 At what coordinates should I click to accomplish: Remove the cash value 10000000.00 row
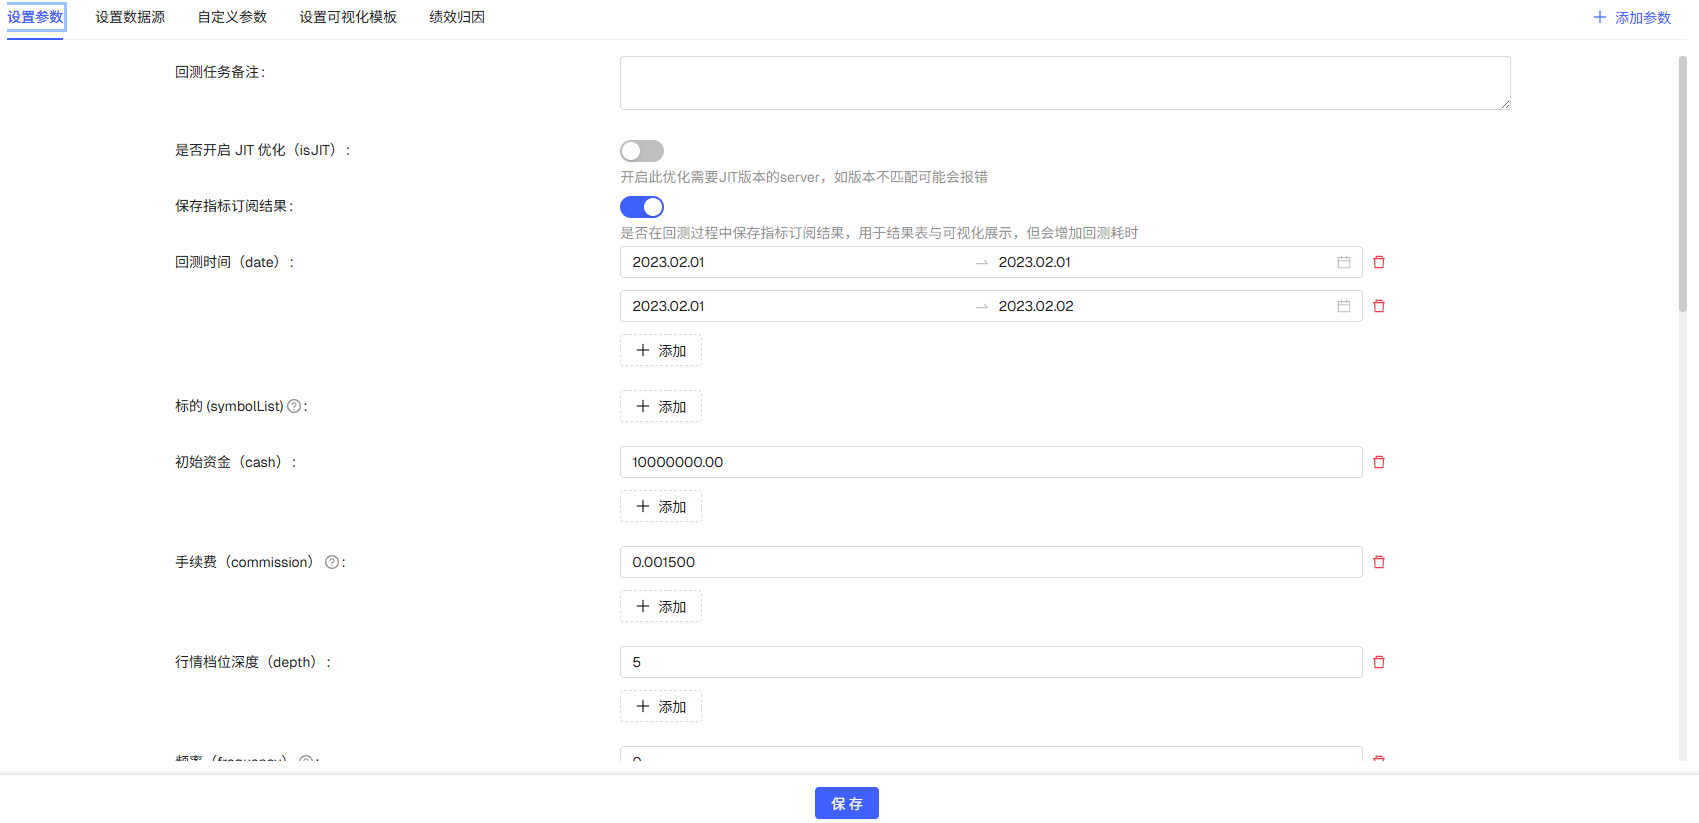[1379, 462]
